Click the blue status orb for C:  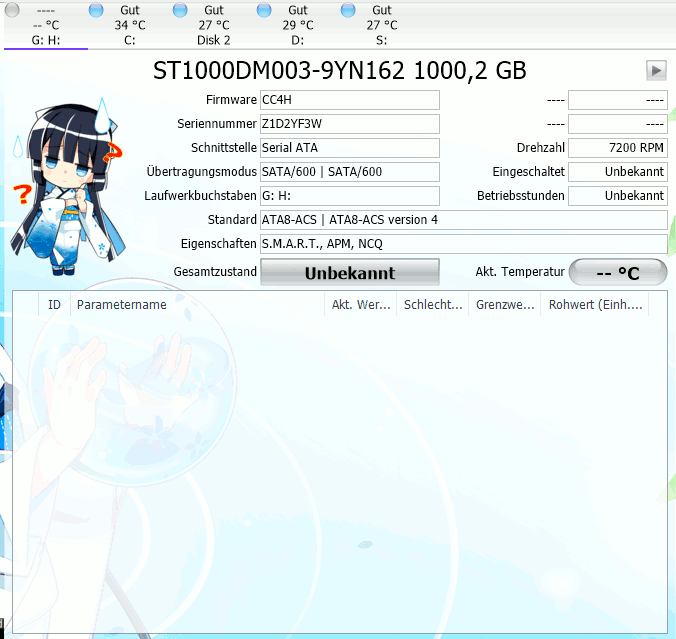[96, 9]
